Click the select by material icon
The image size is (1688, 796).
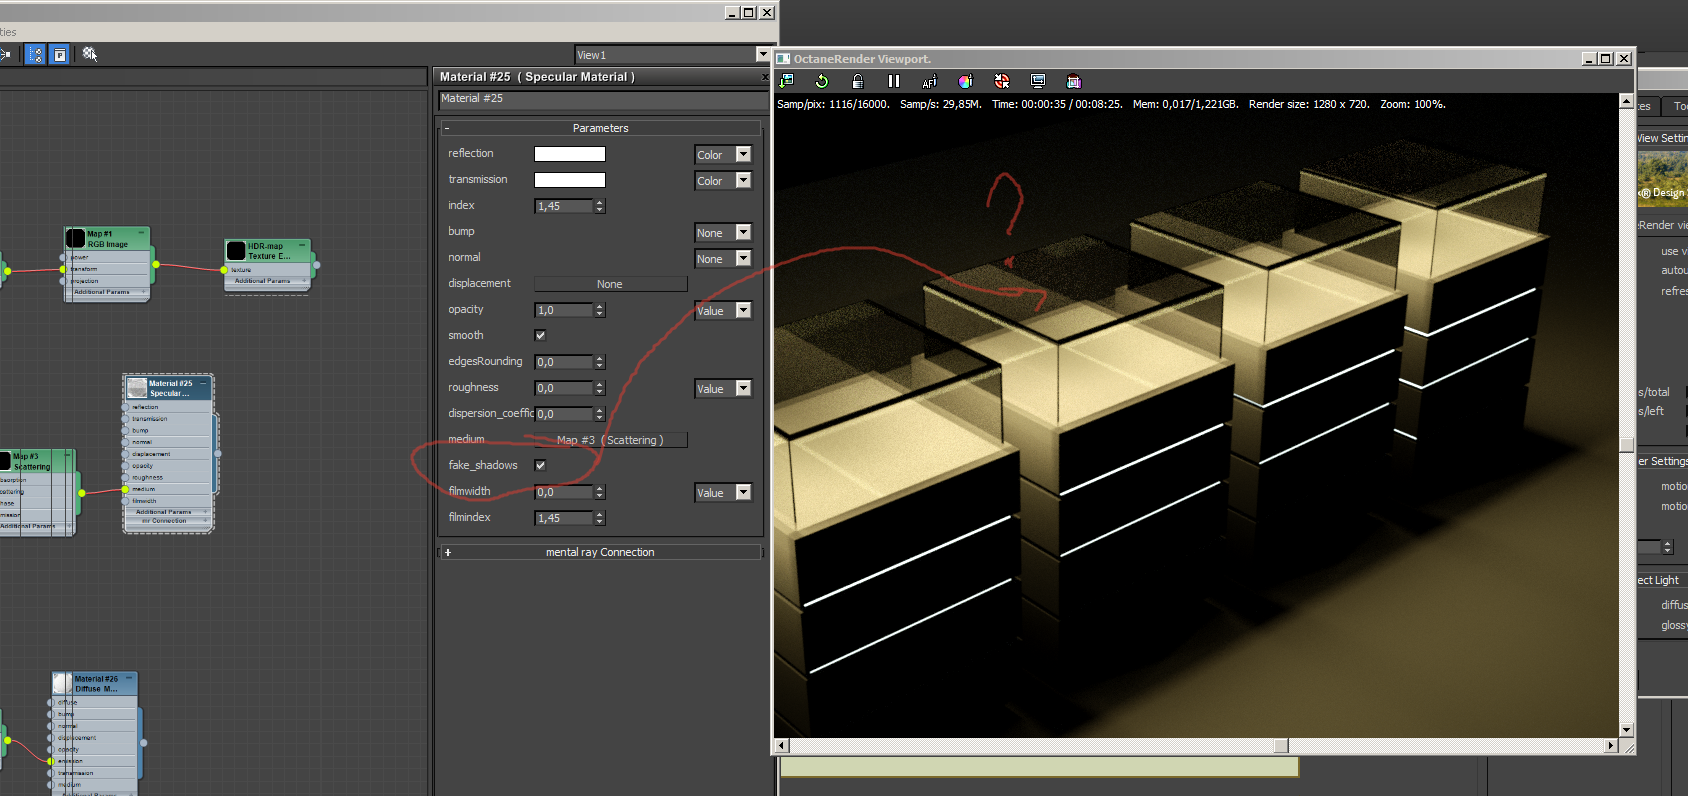[90, 54]
